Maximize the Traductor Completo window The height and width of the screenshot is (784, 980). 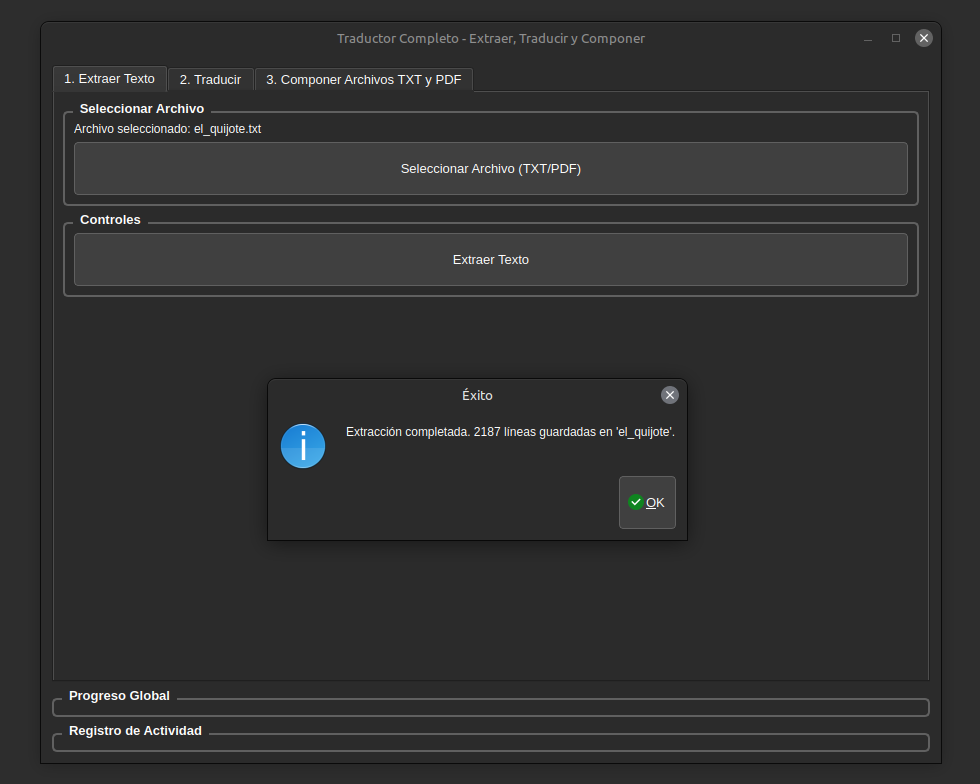[x=896, y=38]
